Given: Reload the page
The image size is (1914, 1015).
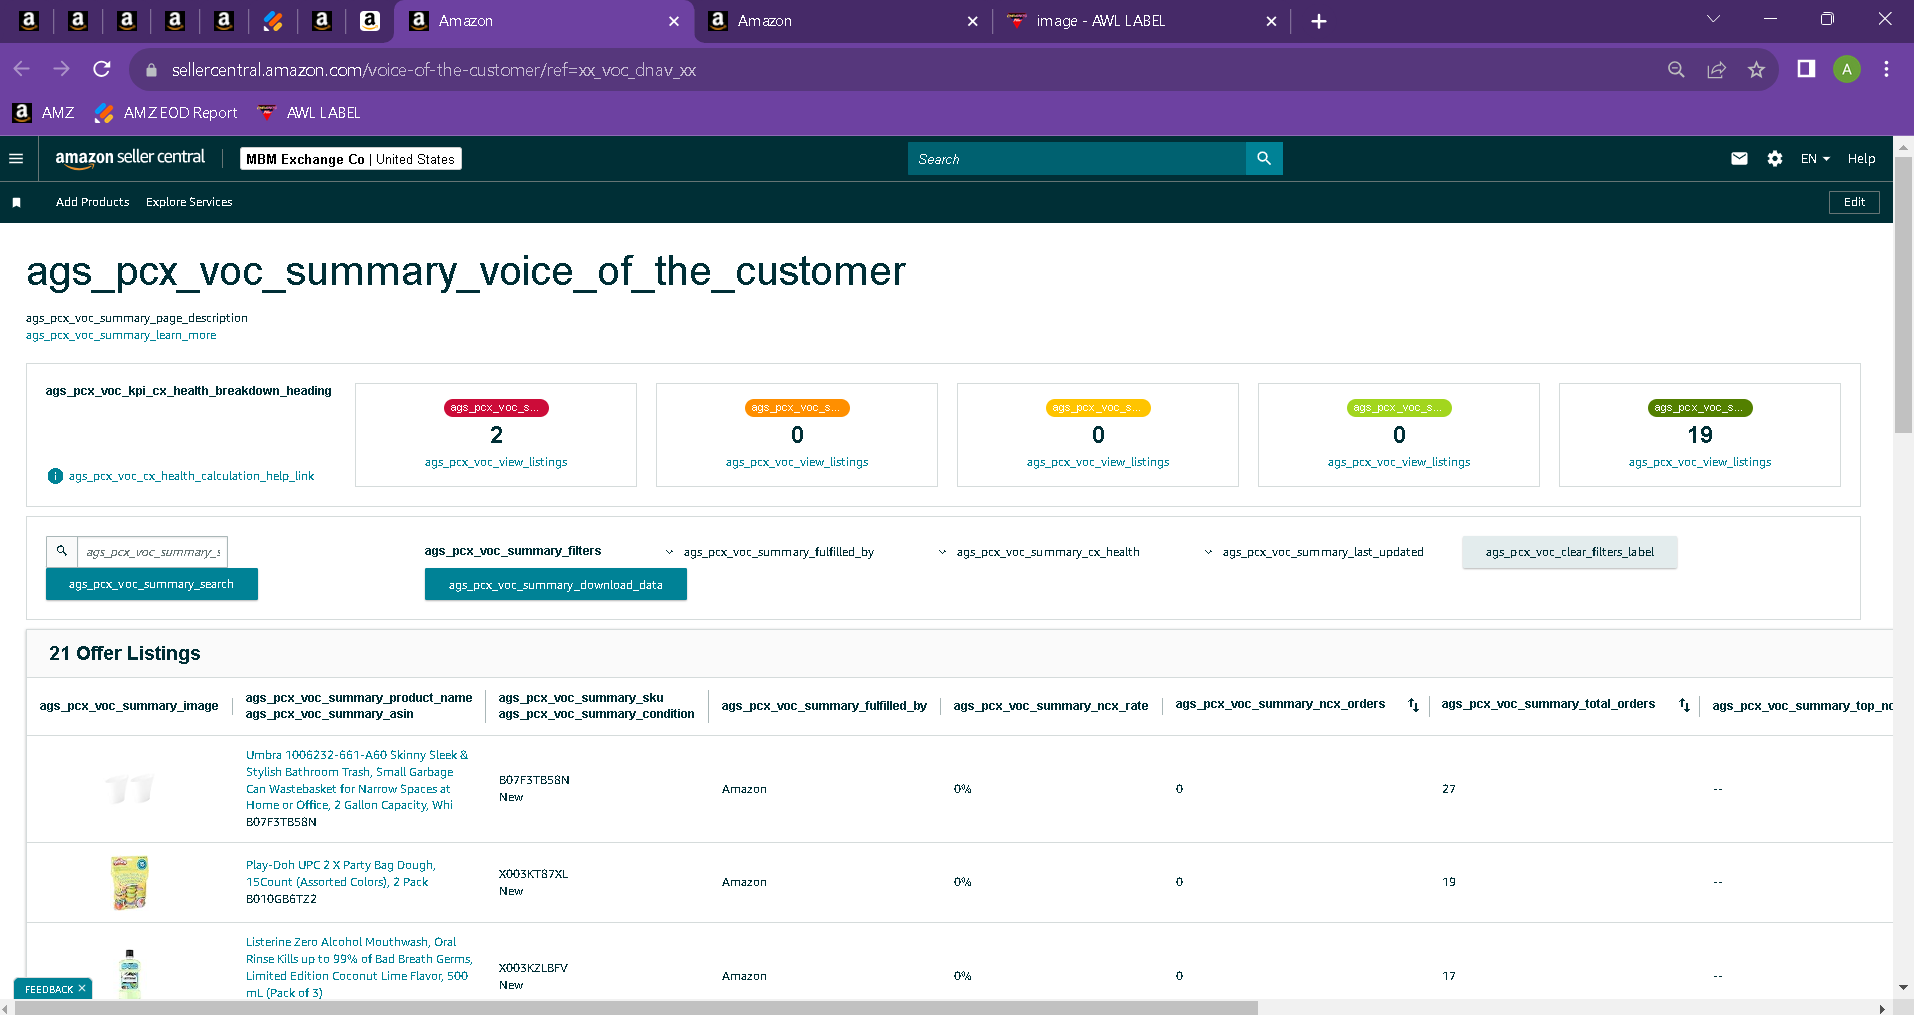Looking at the screenshot, I should tap(102, 69).
